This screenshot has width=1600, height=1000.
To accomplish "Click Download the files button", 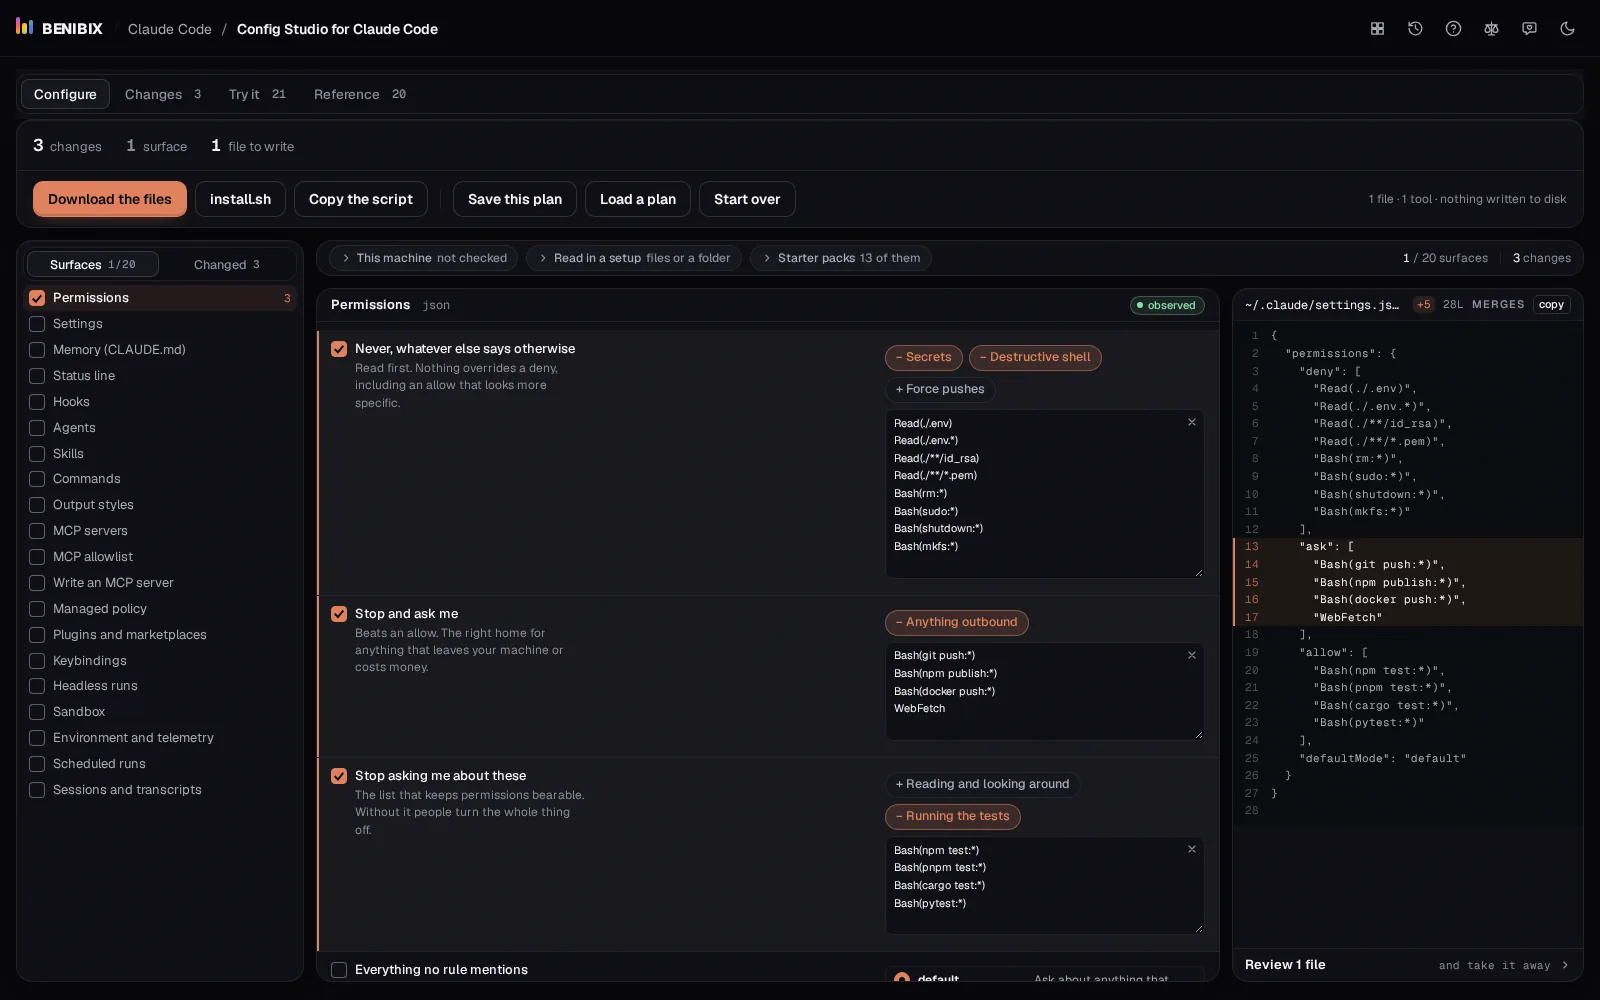I will tap(110, 199).
